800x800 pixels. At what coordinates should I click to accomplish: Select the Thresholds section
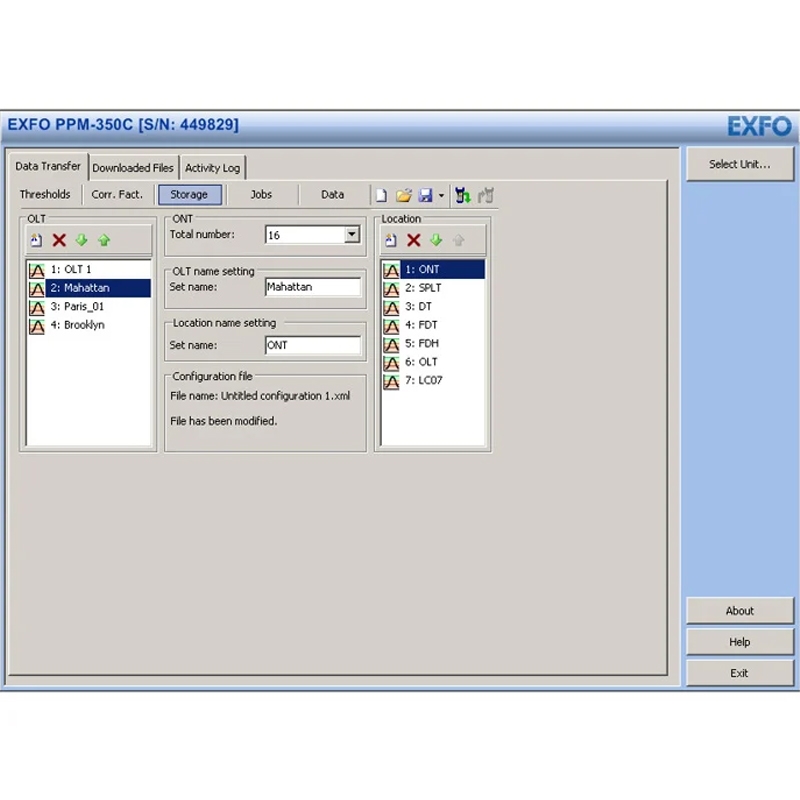point(45,194)
